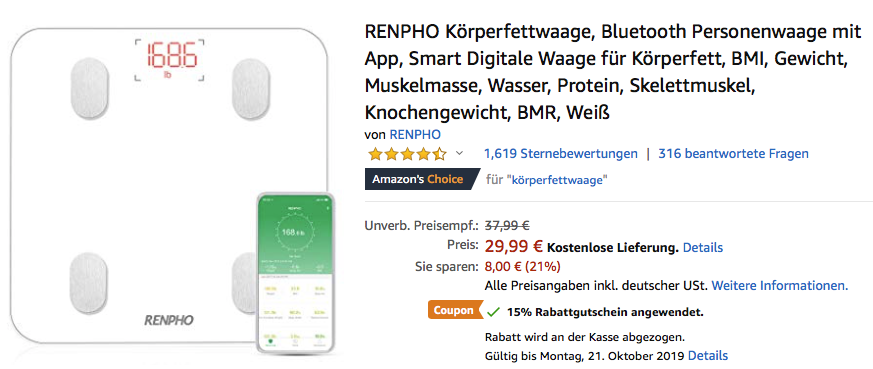Click the Amazon's Choice badge

pyautogui.click(x=421, y=179)
